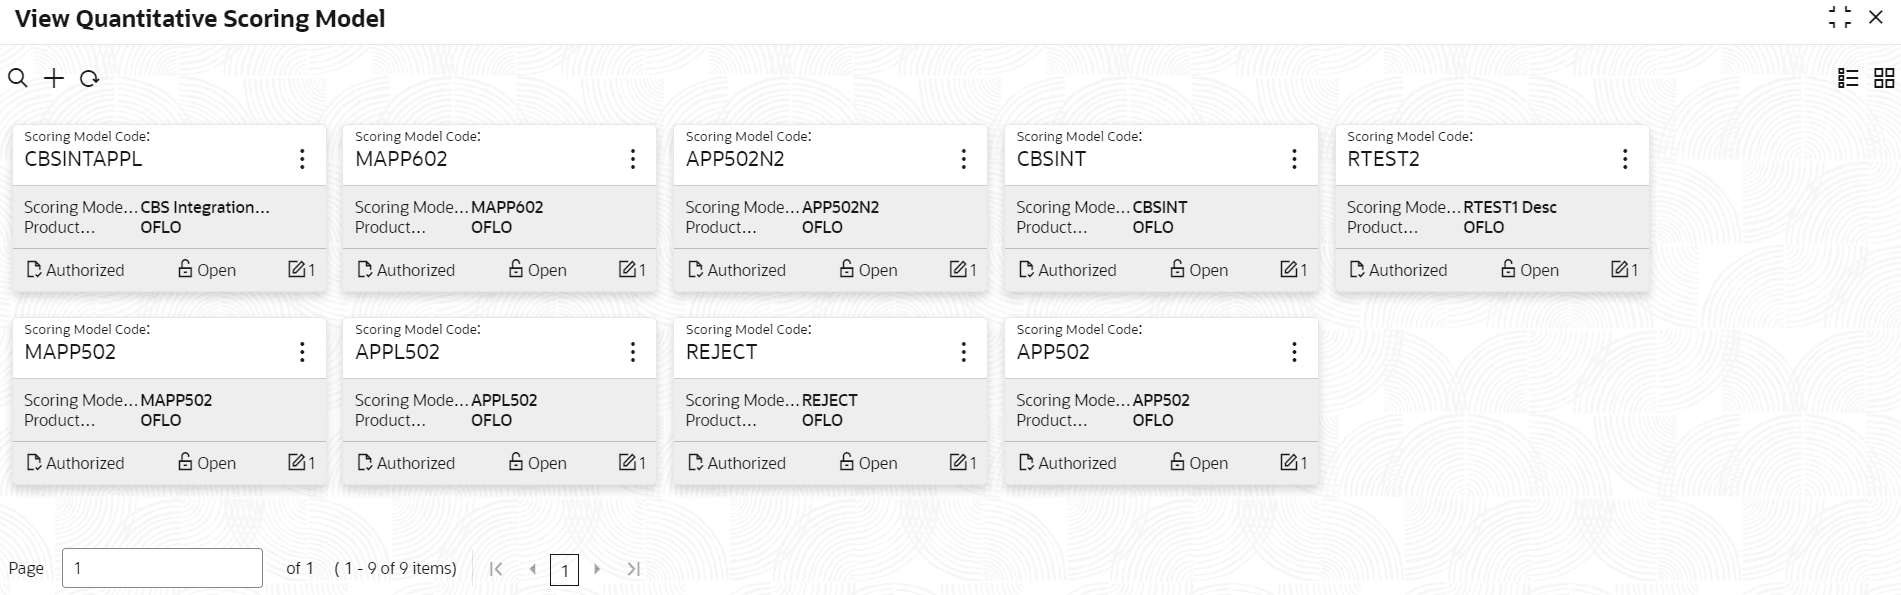1901x595 pixels.
Task: Click the Authorized icon on MAPP502 card
Action: (x=34, y=462)
